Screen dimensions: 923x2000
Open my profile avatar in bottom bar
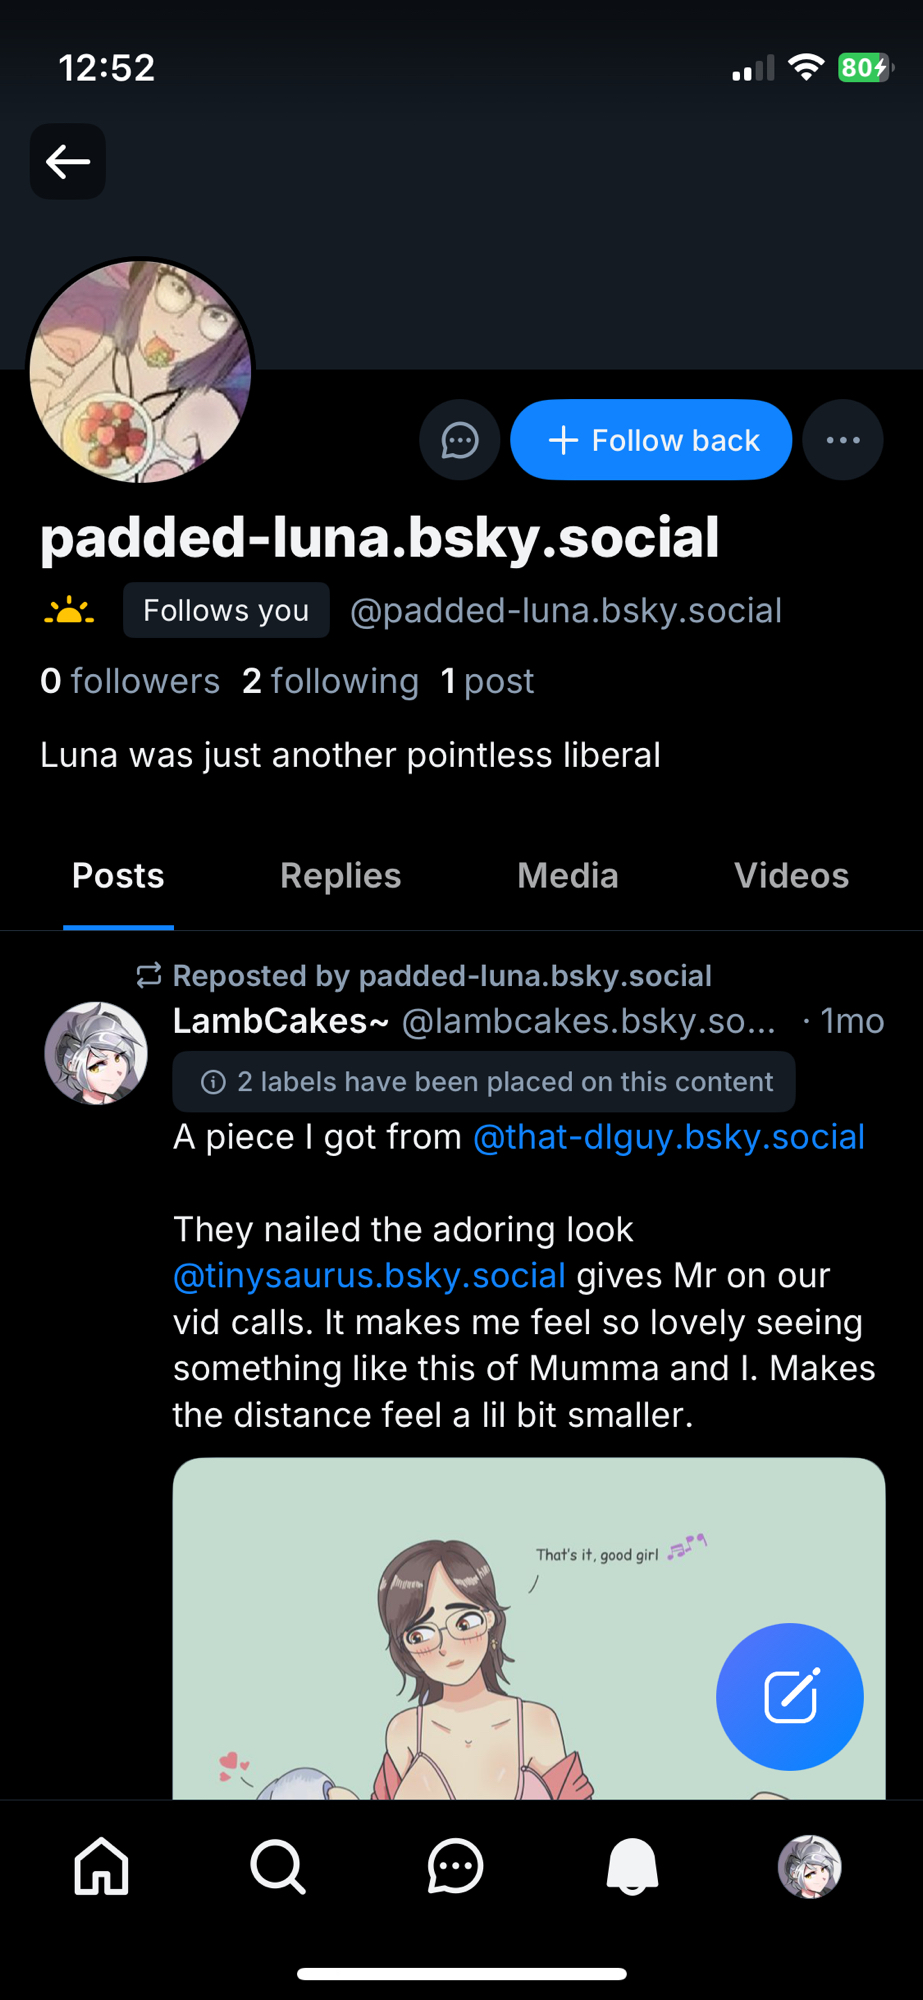tap(809, 1866)
